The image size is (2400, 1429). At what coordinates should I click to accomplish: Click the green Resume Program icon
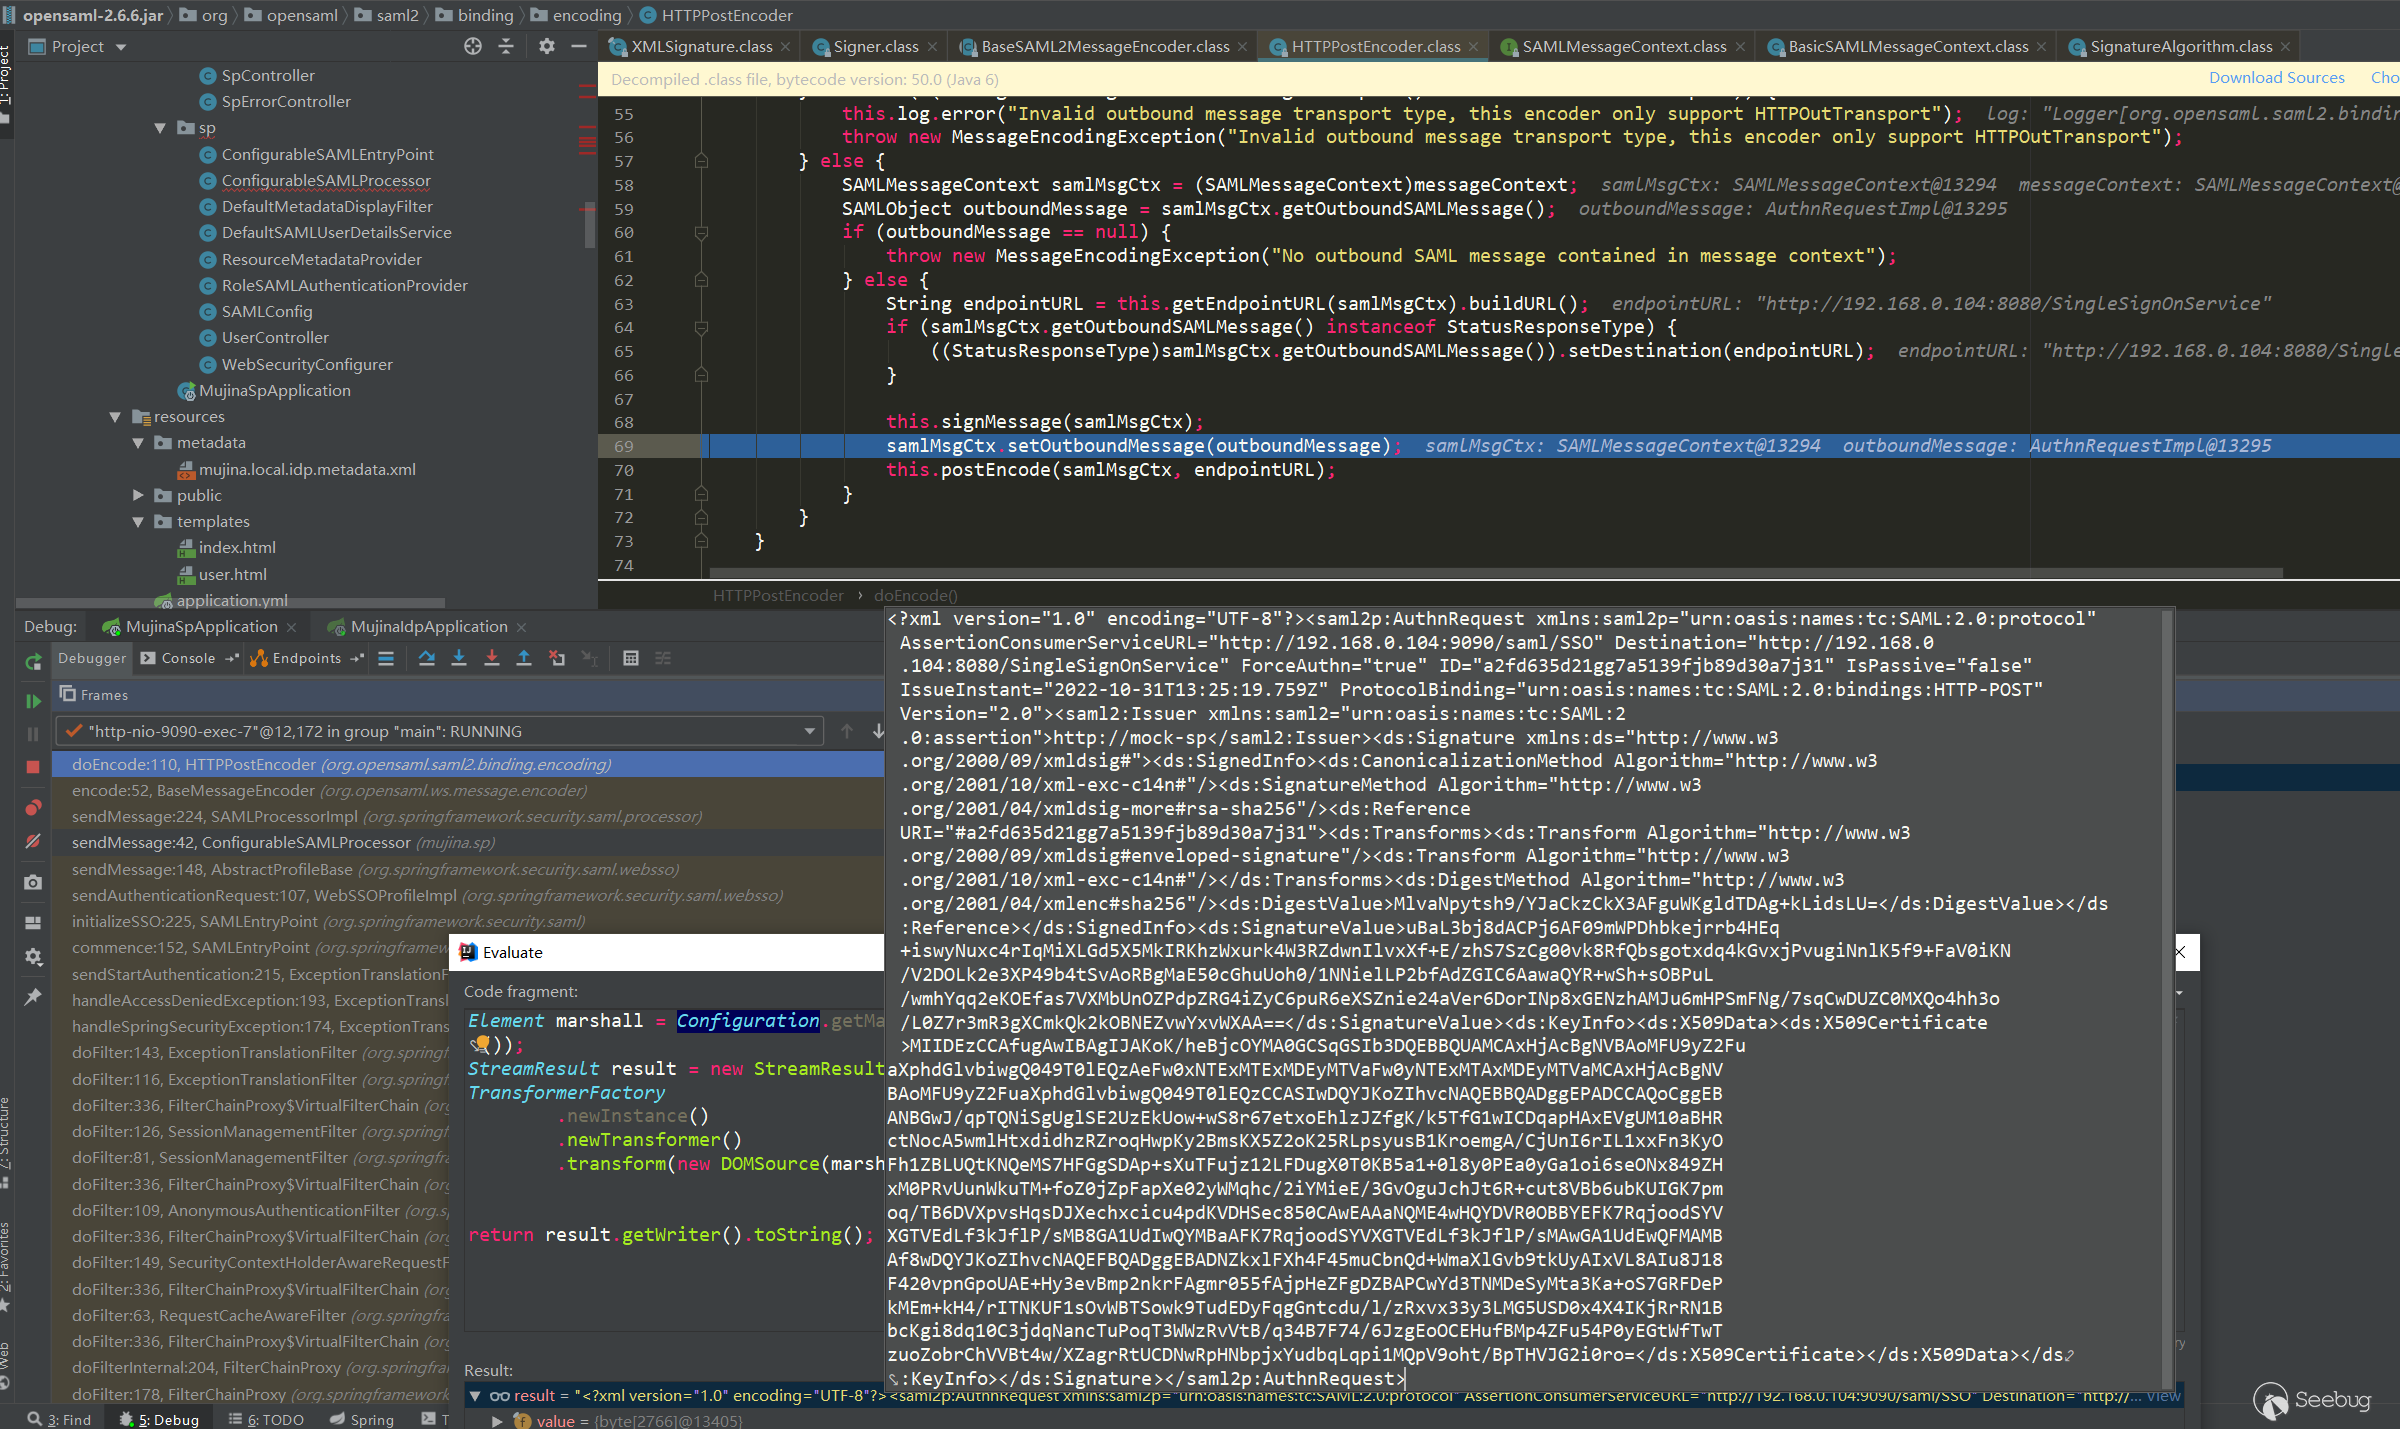point(33,701)
